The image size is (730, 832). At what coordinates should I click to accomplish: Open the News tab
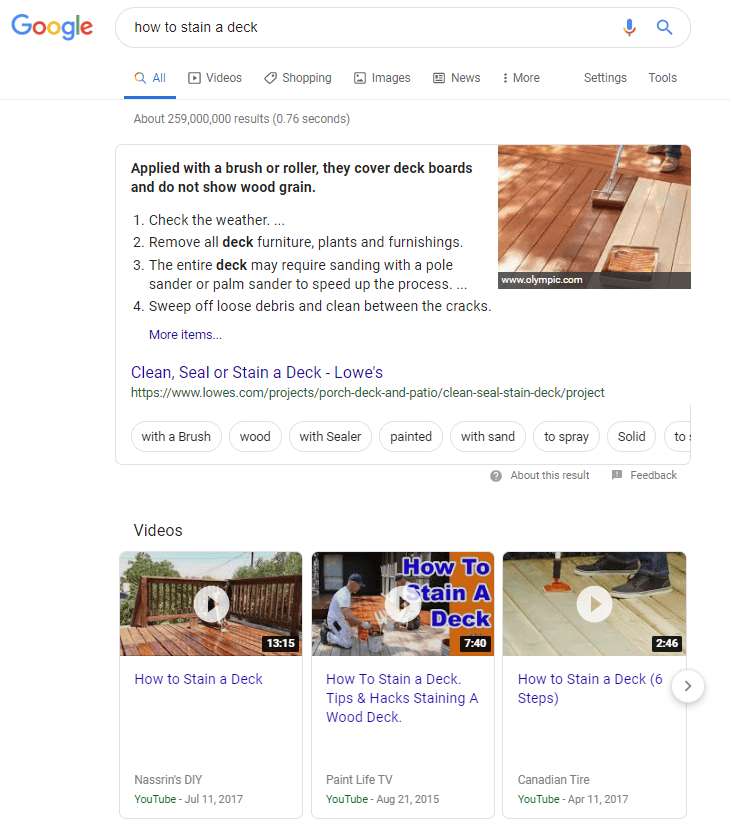pyautogui.click(x=457, y=78)
